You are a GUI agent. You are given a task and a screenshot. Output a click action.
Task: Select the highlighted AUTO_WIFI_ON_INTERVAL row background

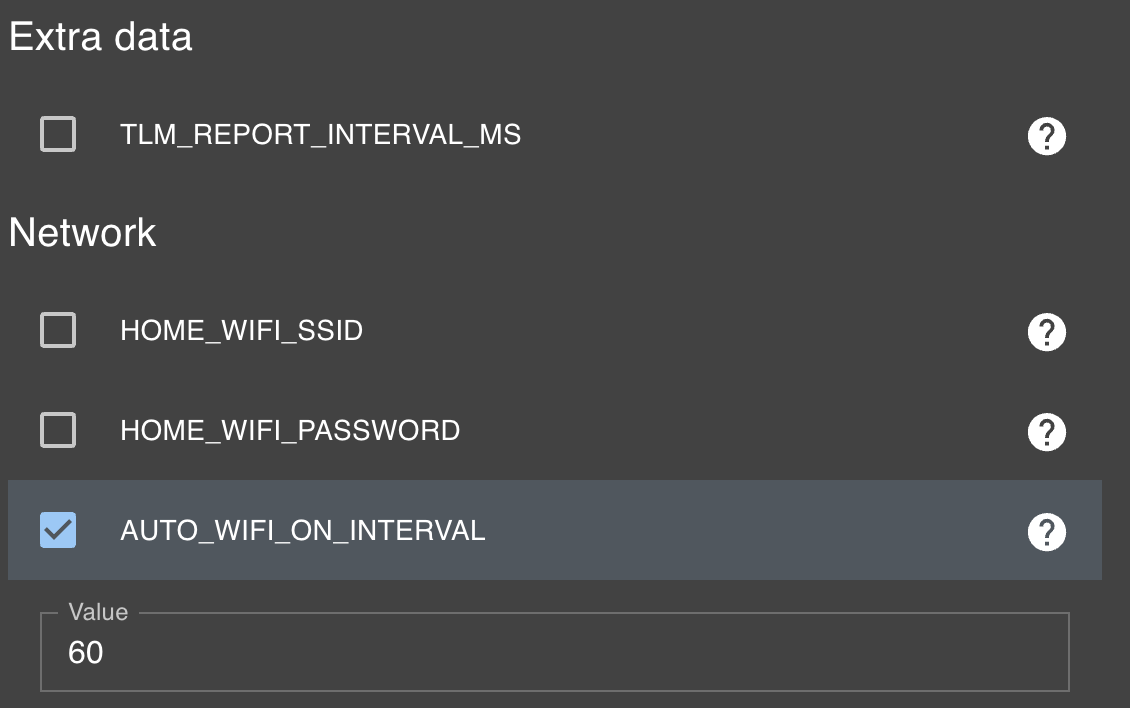[x=749, y=530]
